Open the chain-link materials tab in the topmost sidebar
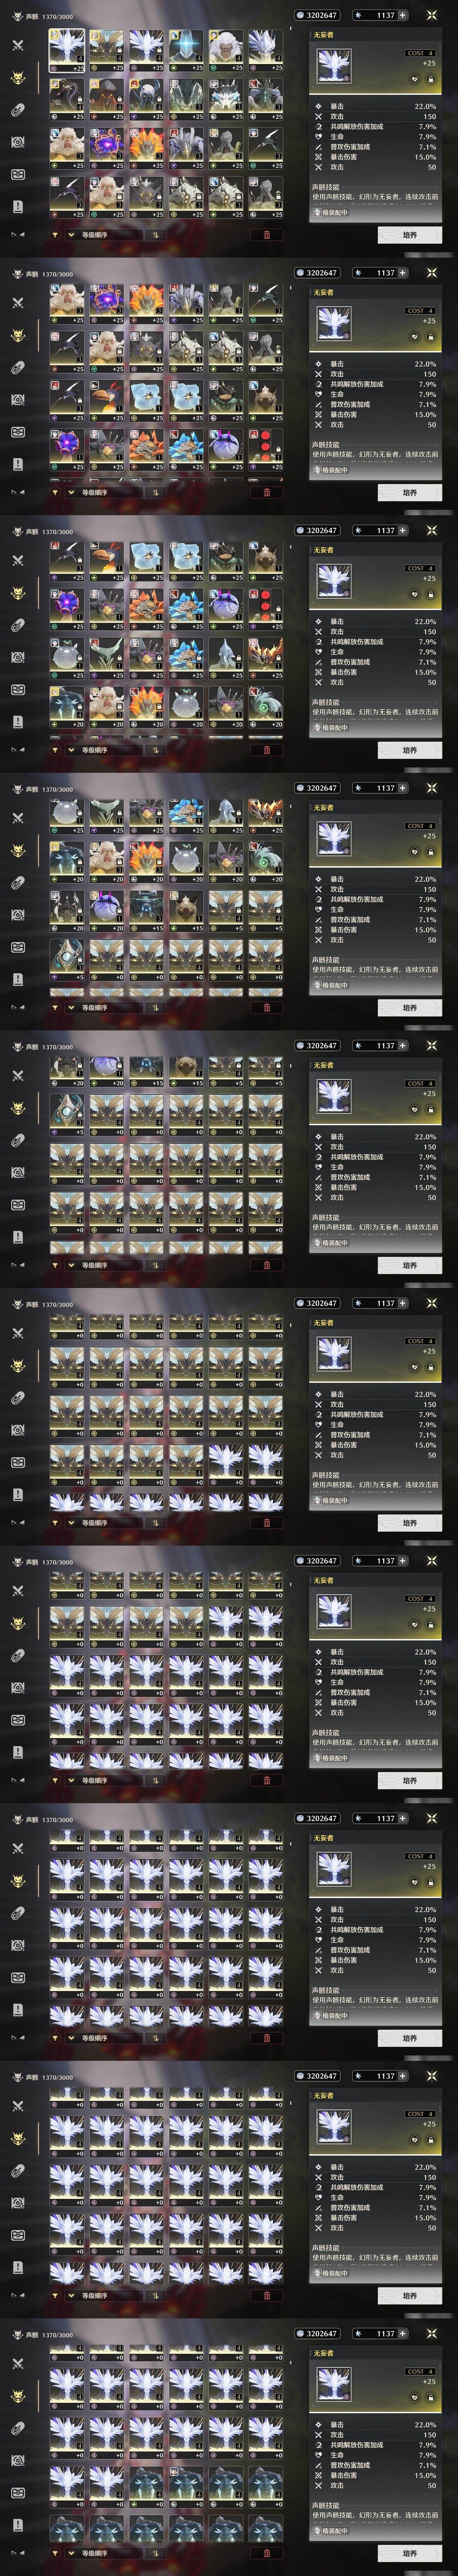Image resolution: width=458 pixels, height=2576 pixels. click(17, 110)
